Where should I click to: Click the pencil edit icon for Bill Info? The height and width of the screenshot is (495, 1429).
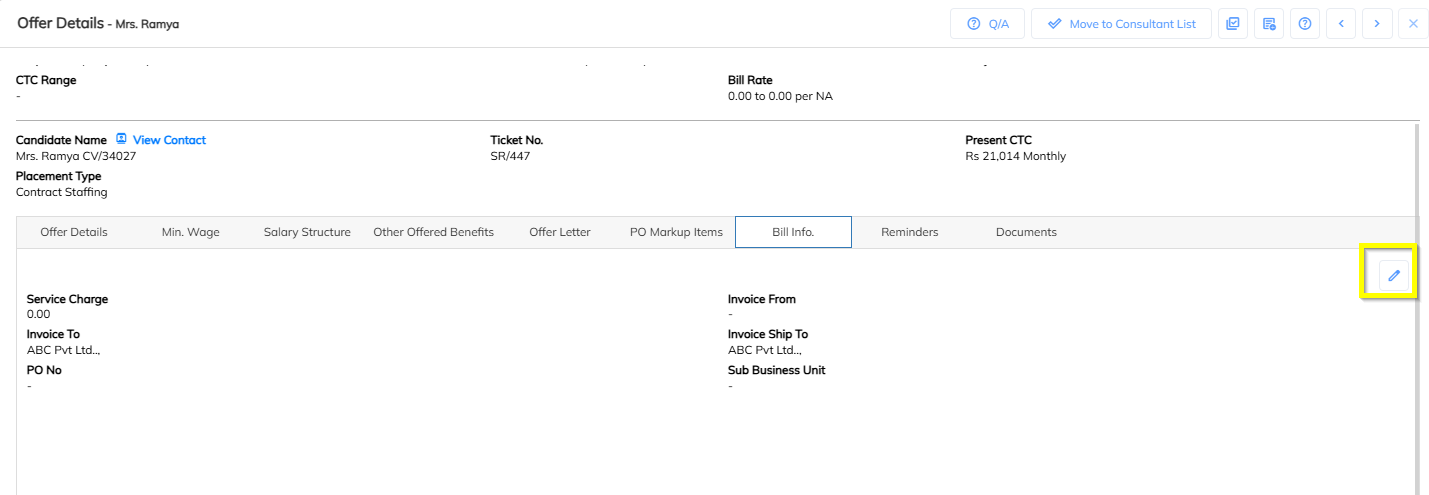1393,275
